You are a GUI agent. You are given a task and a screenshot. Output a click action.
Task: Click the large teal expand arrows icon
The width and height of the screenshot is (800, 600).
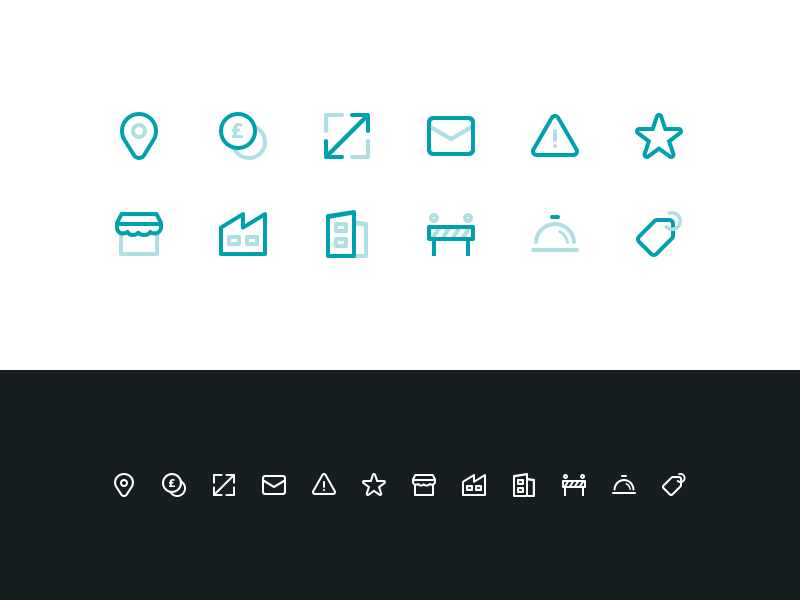click(x=347, y=136)
